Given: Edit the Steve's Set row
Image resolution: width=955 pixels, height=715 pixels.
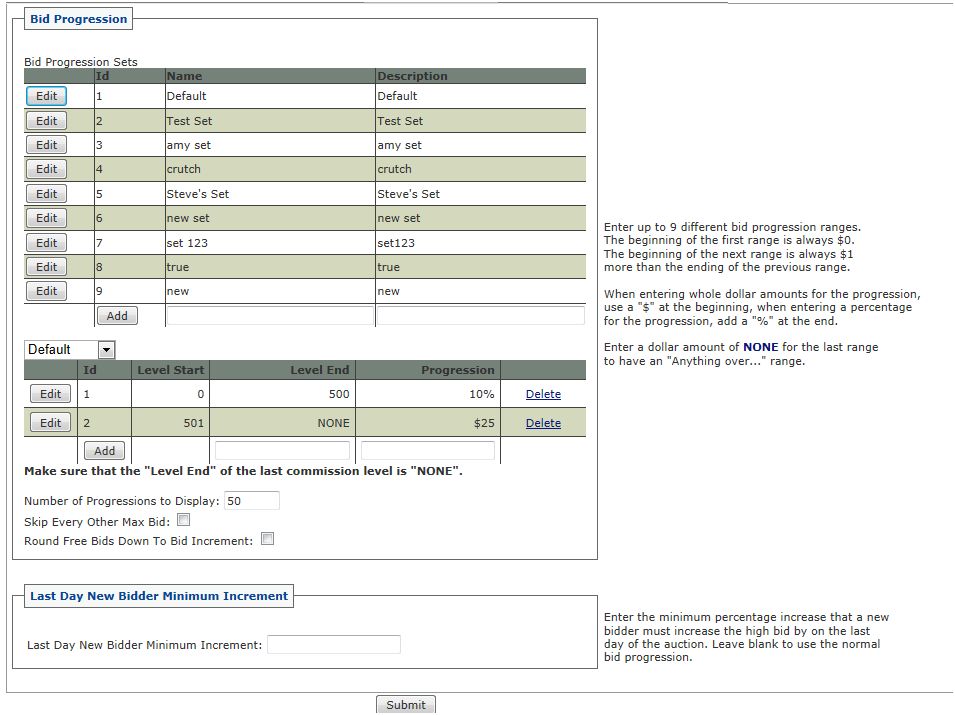Looking at the screenshot, I should (46, 194).
